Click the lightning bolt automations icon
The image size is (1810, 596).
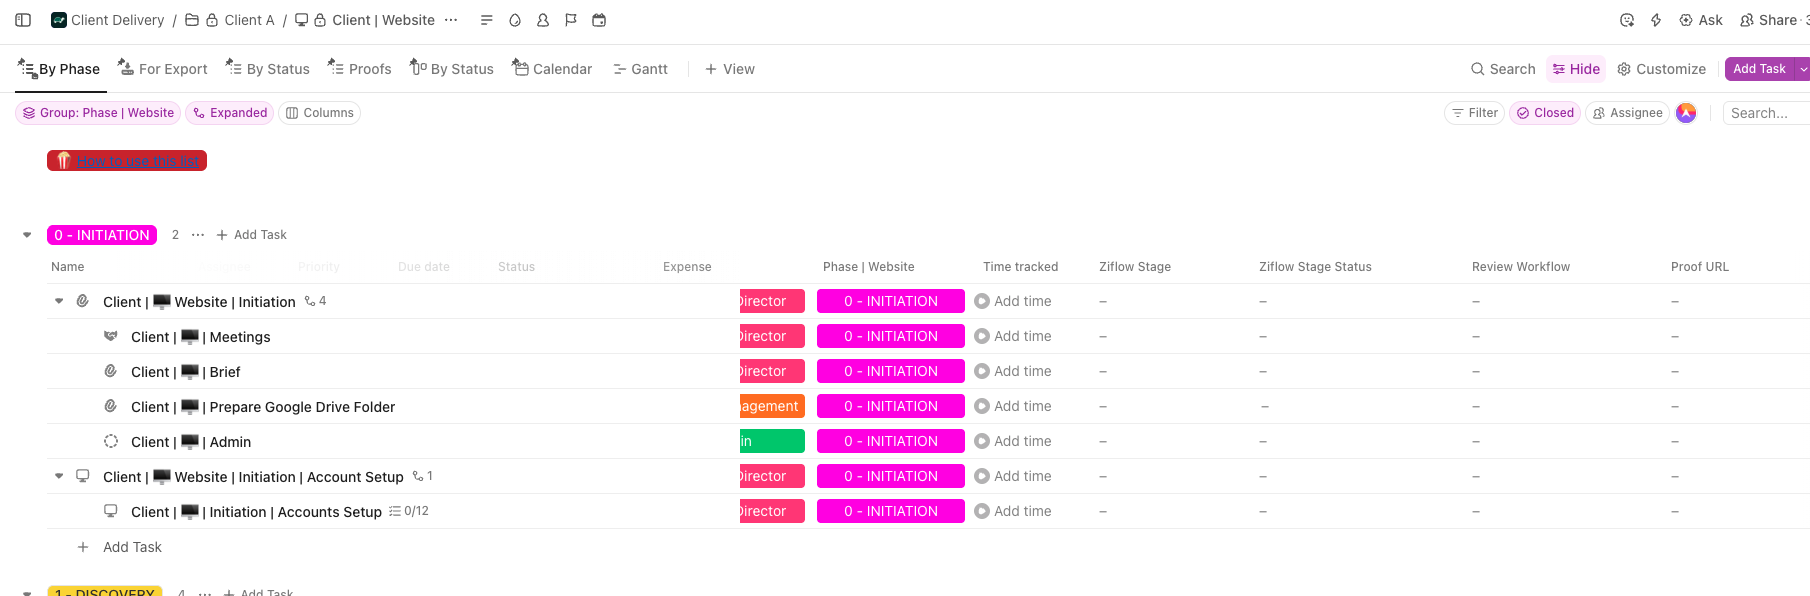[1656, 20]
